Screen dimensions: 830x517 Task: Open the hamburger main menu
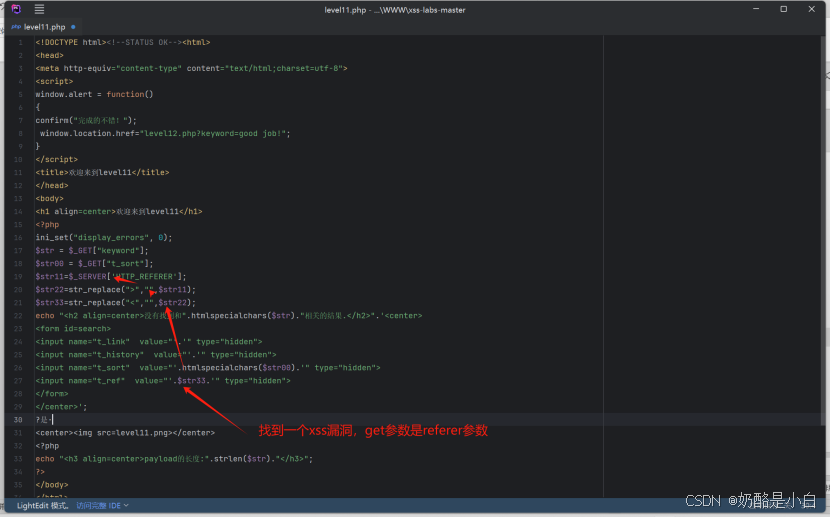tap(39, 9)
